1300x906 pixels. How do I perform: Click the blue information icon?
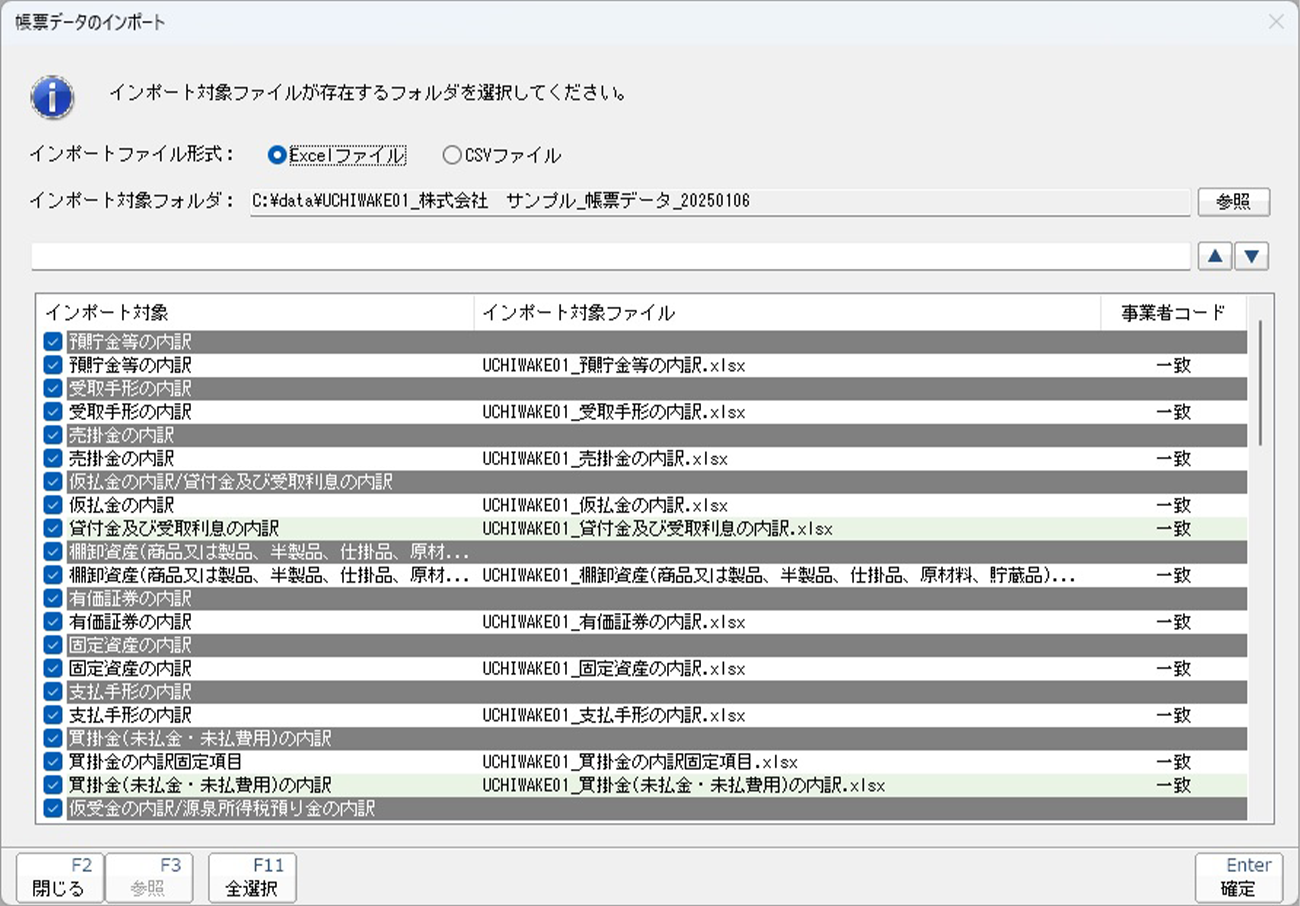point(52,97)
